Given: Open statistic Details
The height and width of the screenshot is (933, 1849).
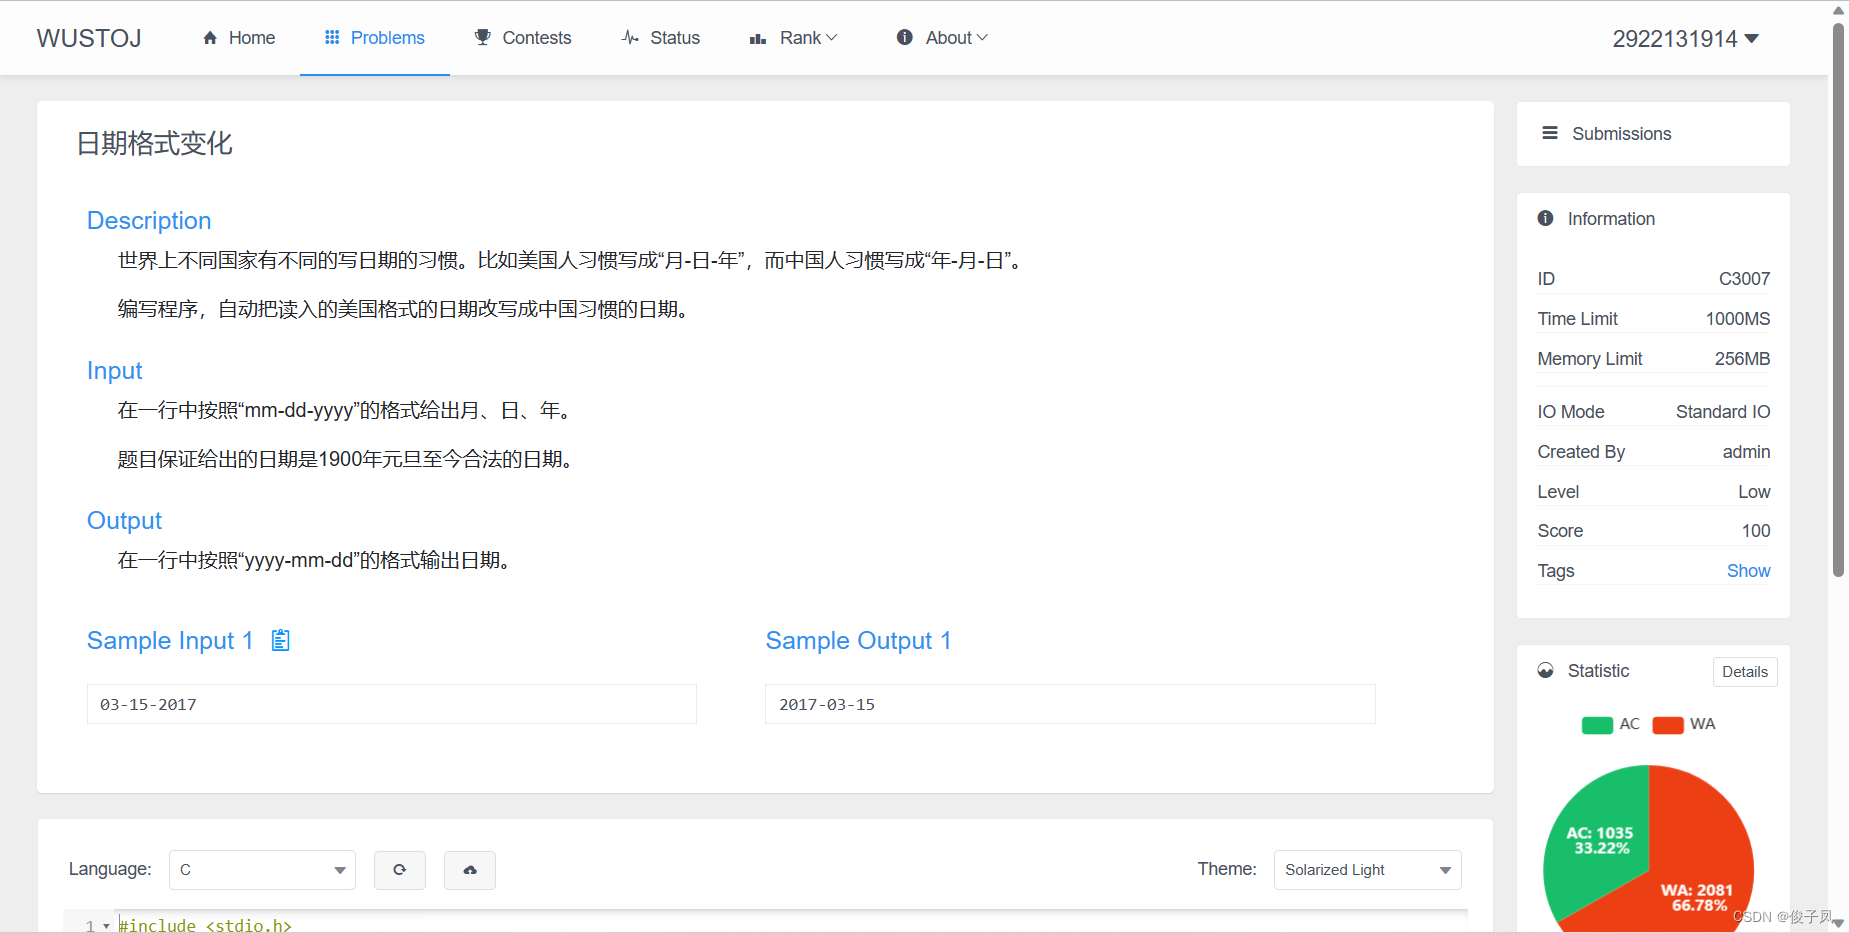Looking at the screenshot, I should pos(1745,672).
